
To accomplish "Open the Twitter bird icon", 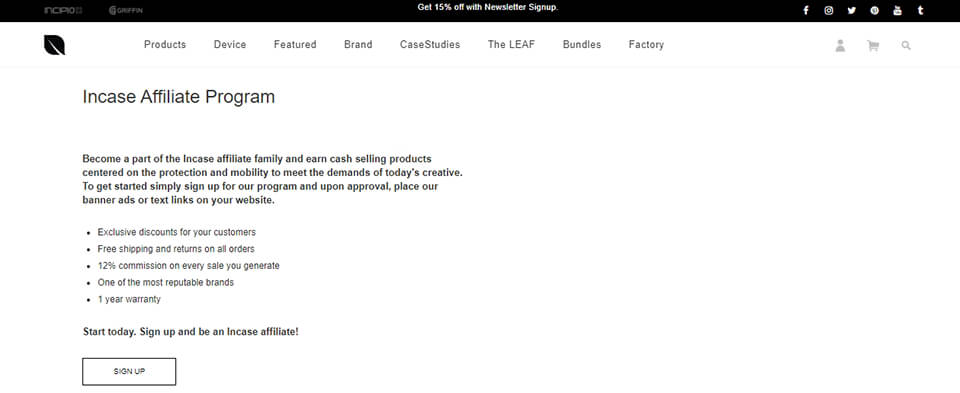I will coord(851,10).
